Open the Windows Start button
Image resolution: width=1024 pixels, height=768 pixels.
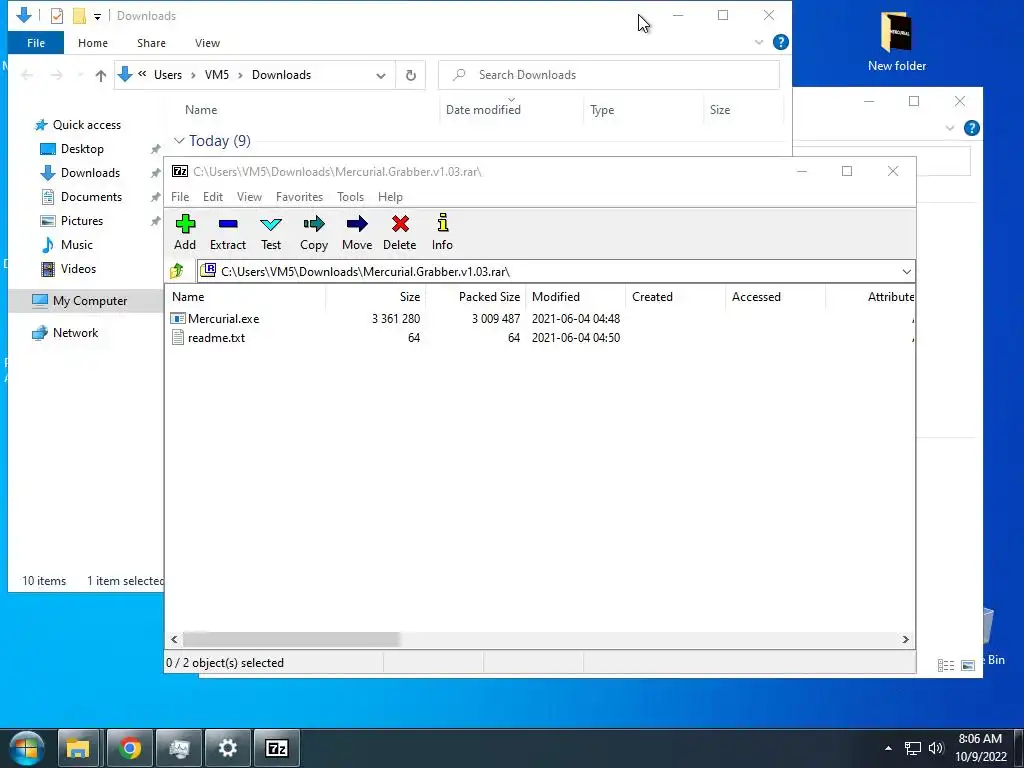coord(27,748)
